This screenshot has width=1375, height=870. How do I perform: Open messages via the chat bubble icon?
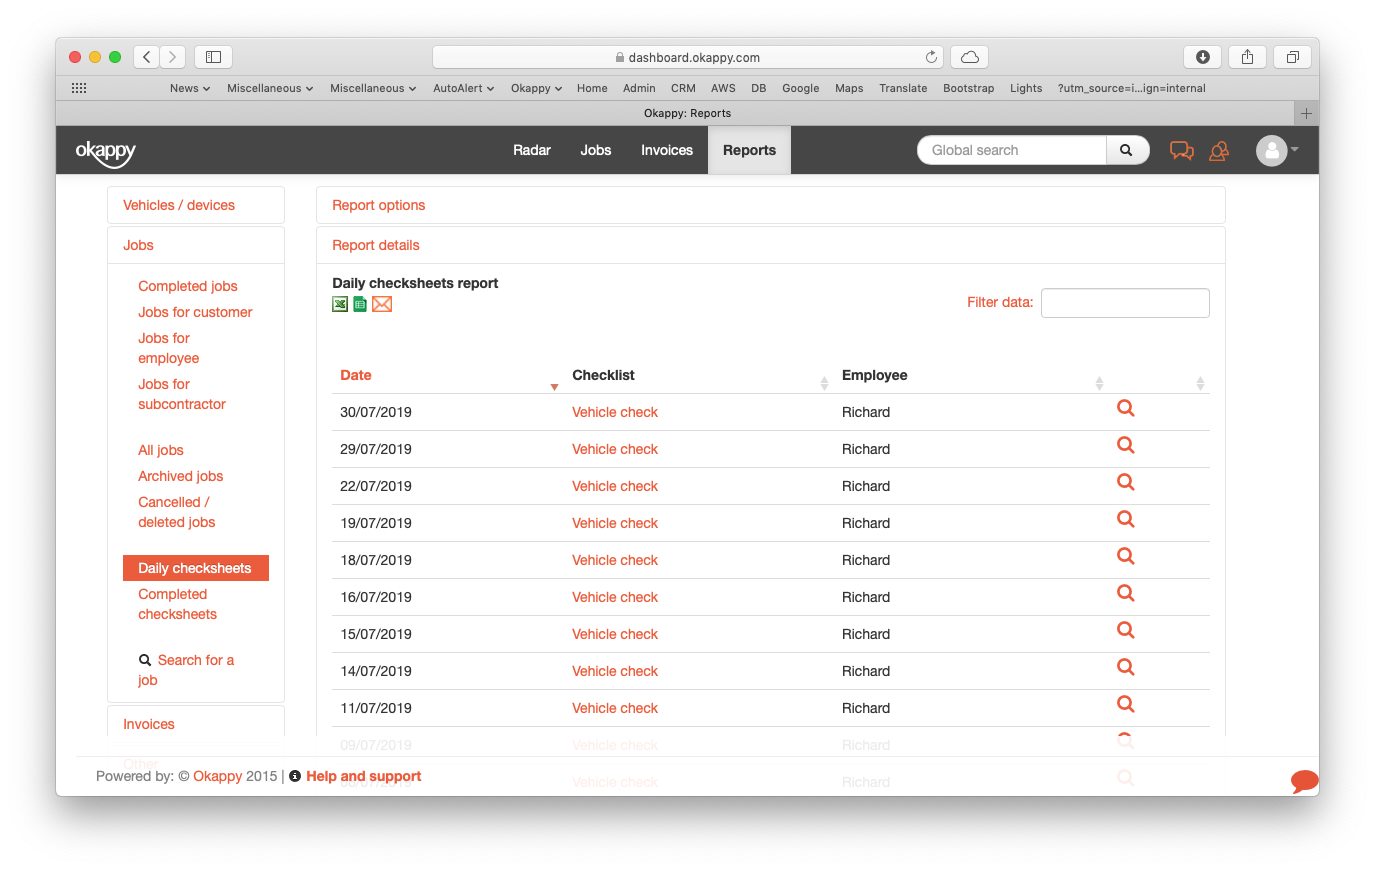[x=1181, y=150]
